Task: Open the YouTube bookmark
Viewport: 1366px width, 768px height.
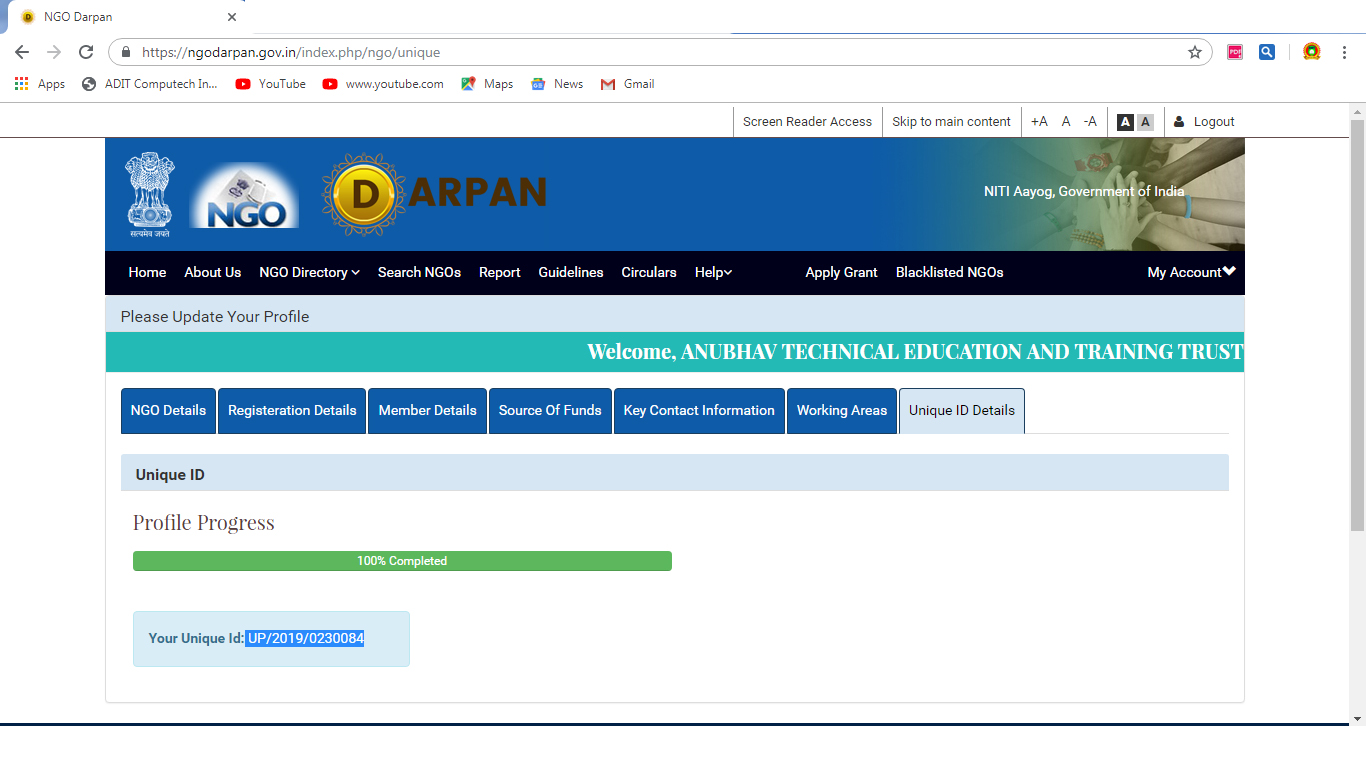Action: point(271,84)
